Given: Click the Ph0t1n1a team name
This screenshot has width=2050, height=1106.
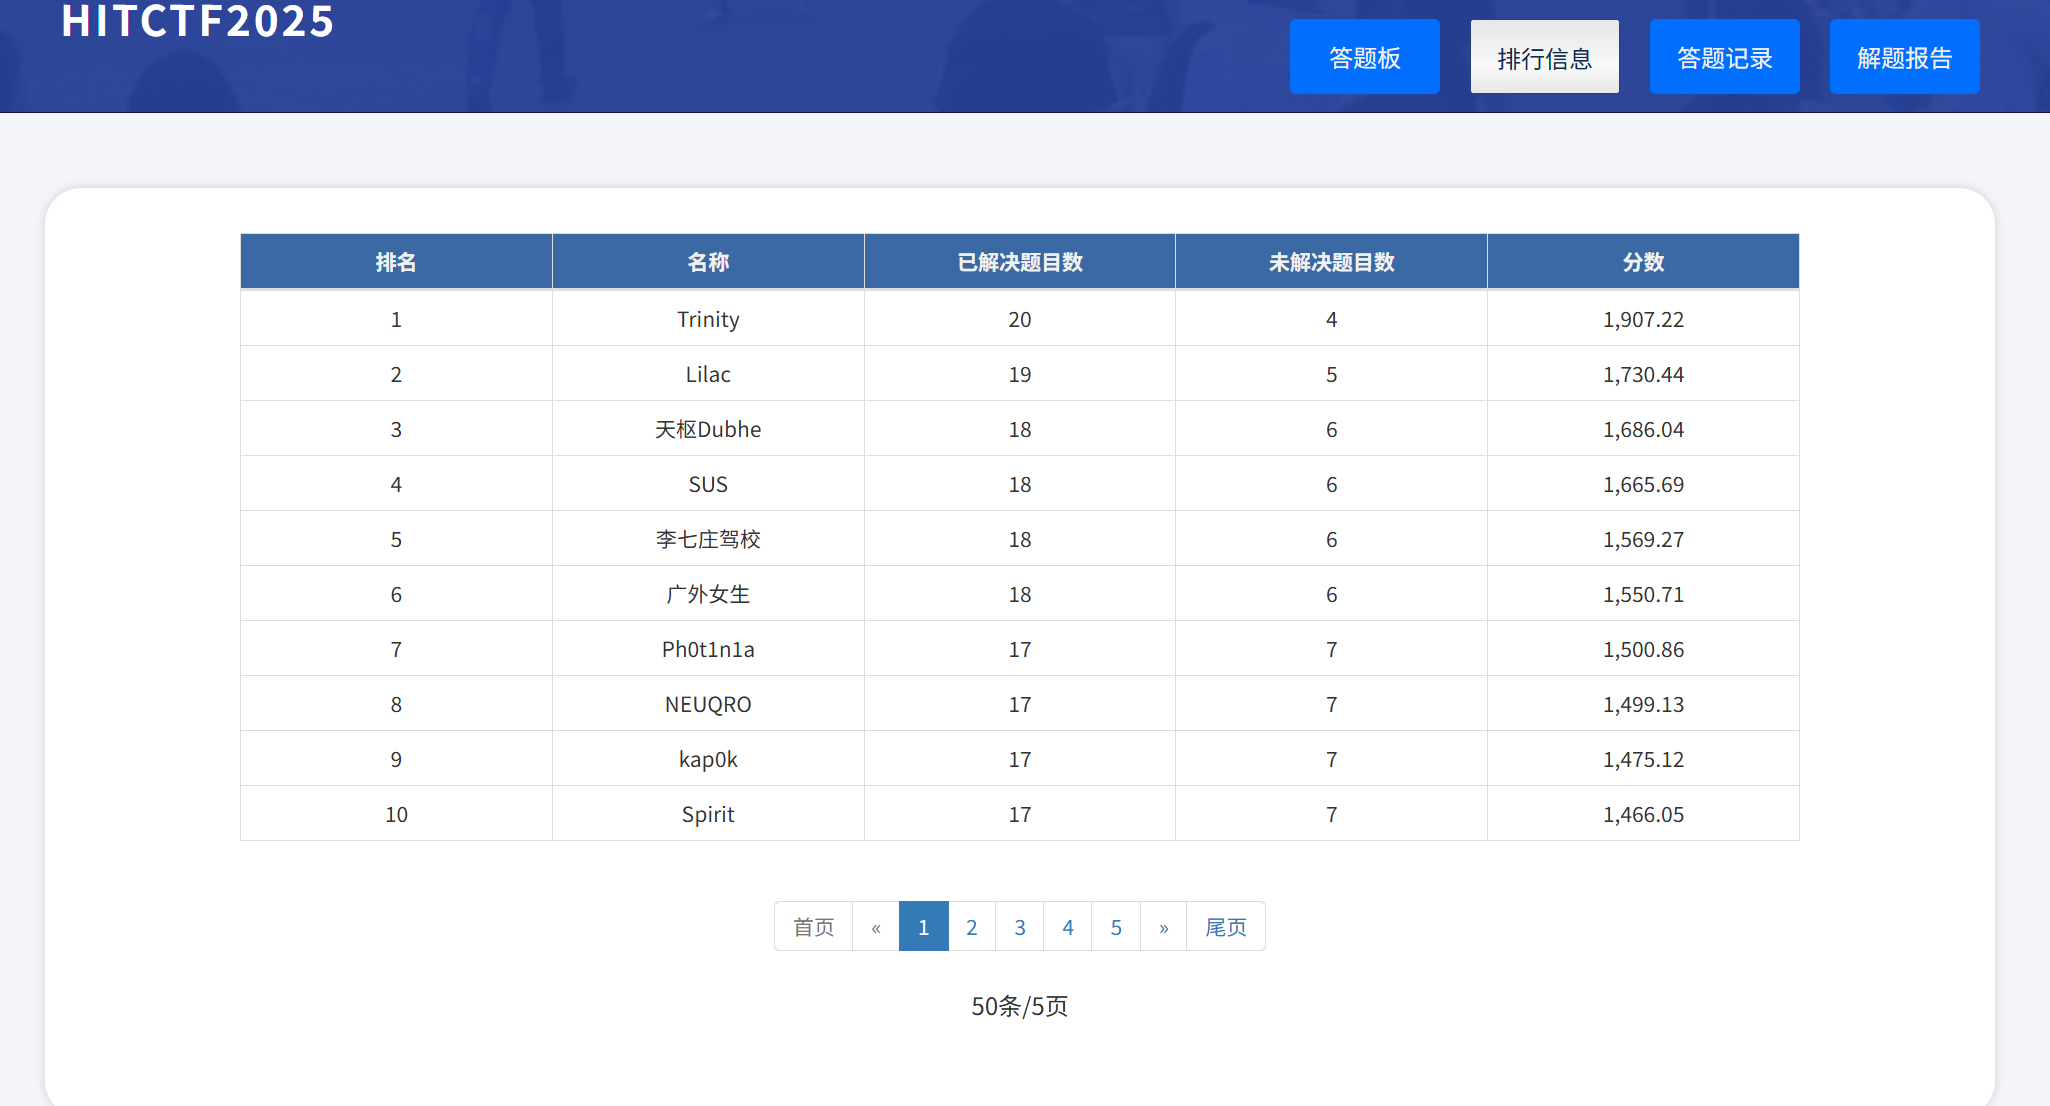Looking at the screenshot, I should coord(708,649).
